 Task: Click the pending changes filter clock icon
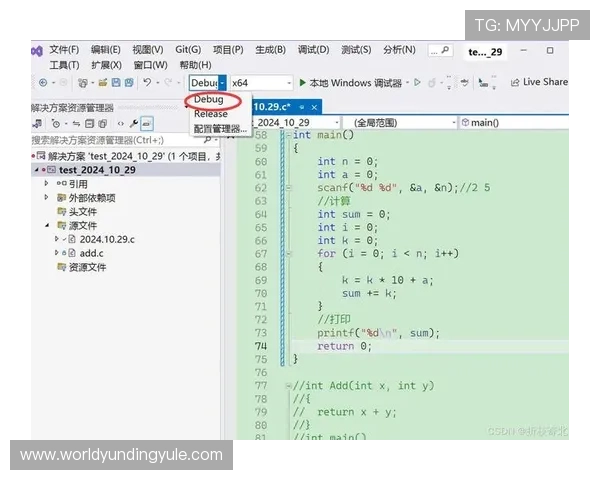pos(56,124)
